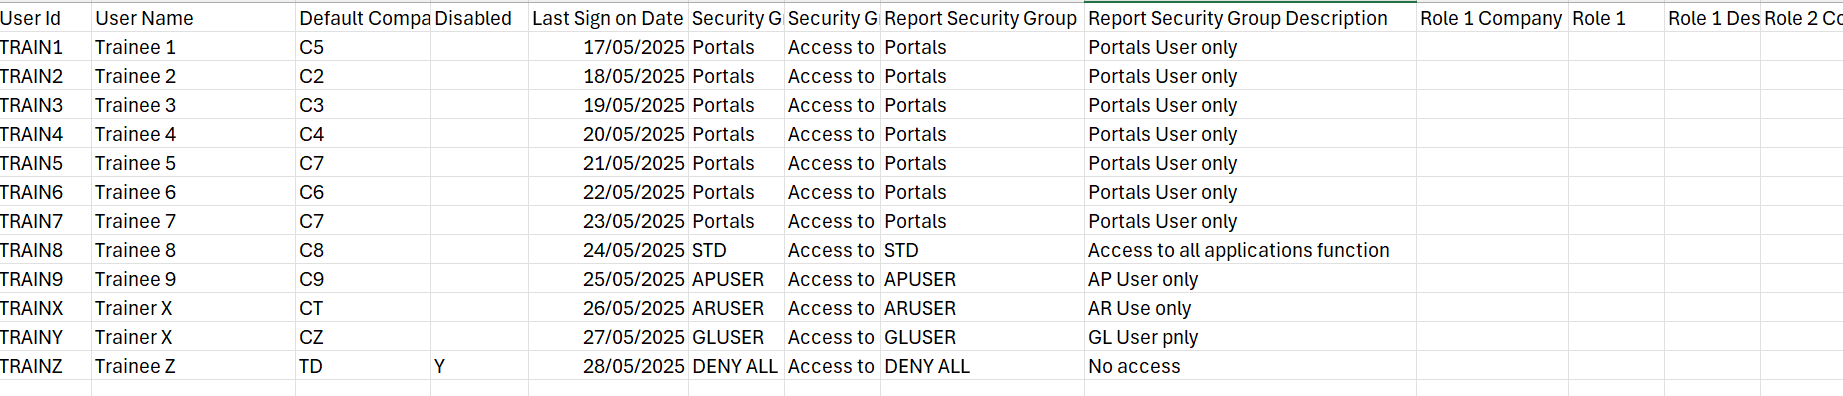Select the User Id header cell
This screenshot has width=1843, height=396.
point(45,18)
